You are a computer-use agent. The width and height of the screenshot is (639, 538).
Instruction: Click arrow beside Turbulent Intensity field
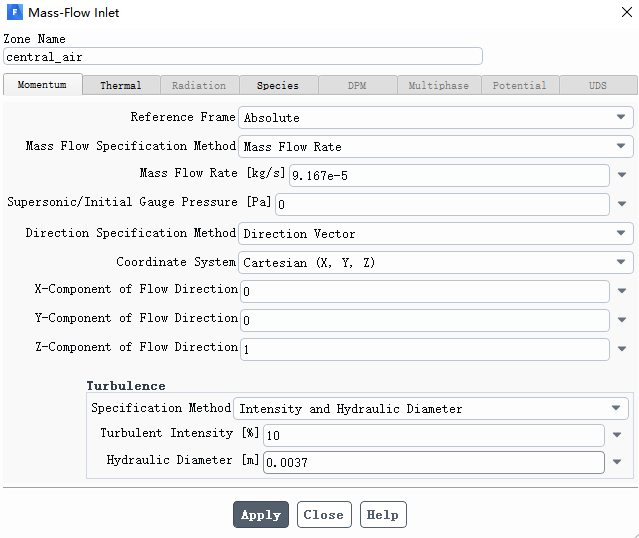point(617,435)
